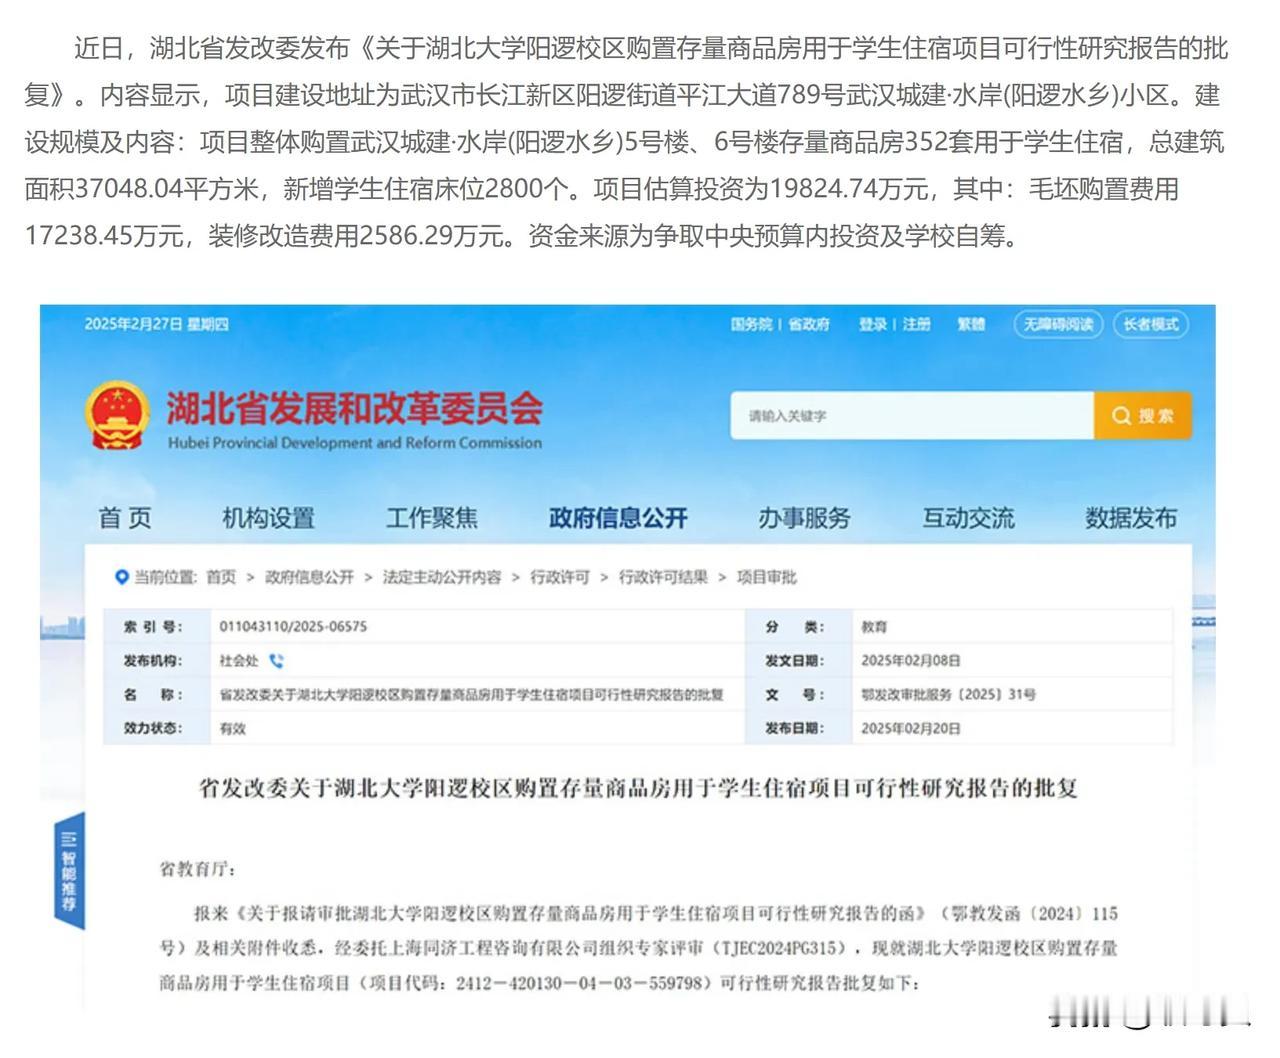Open the 互动交流 menu
Screen dimensions: 1280x1058
click(968, 518)
